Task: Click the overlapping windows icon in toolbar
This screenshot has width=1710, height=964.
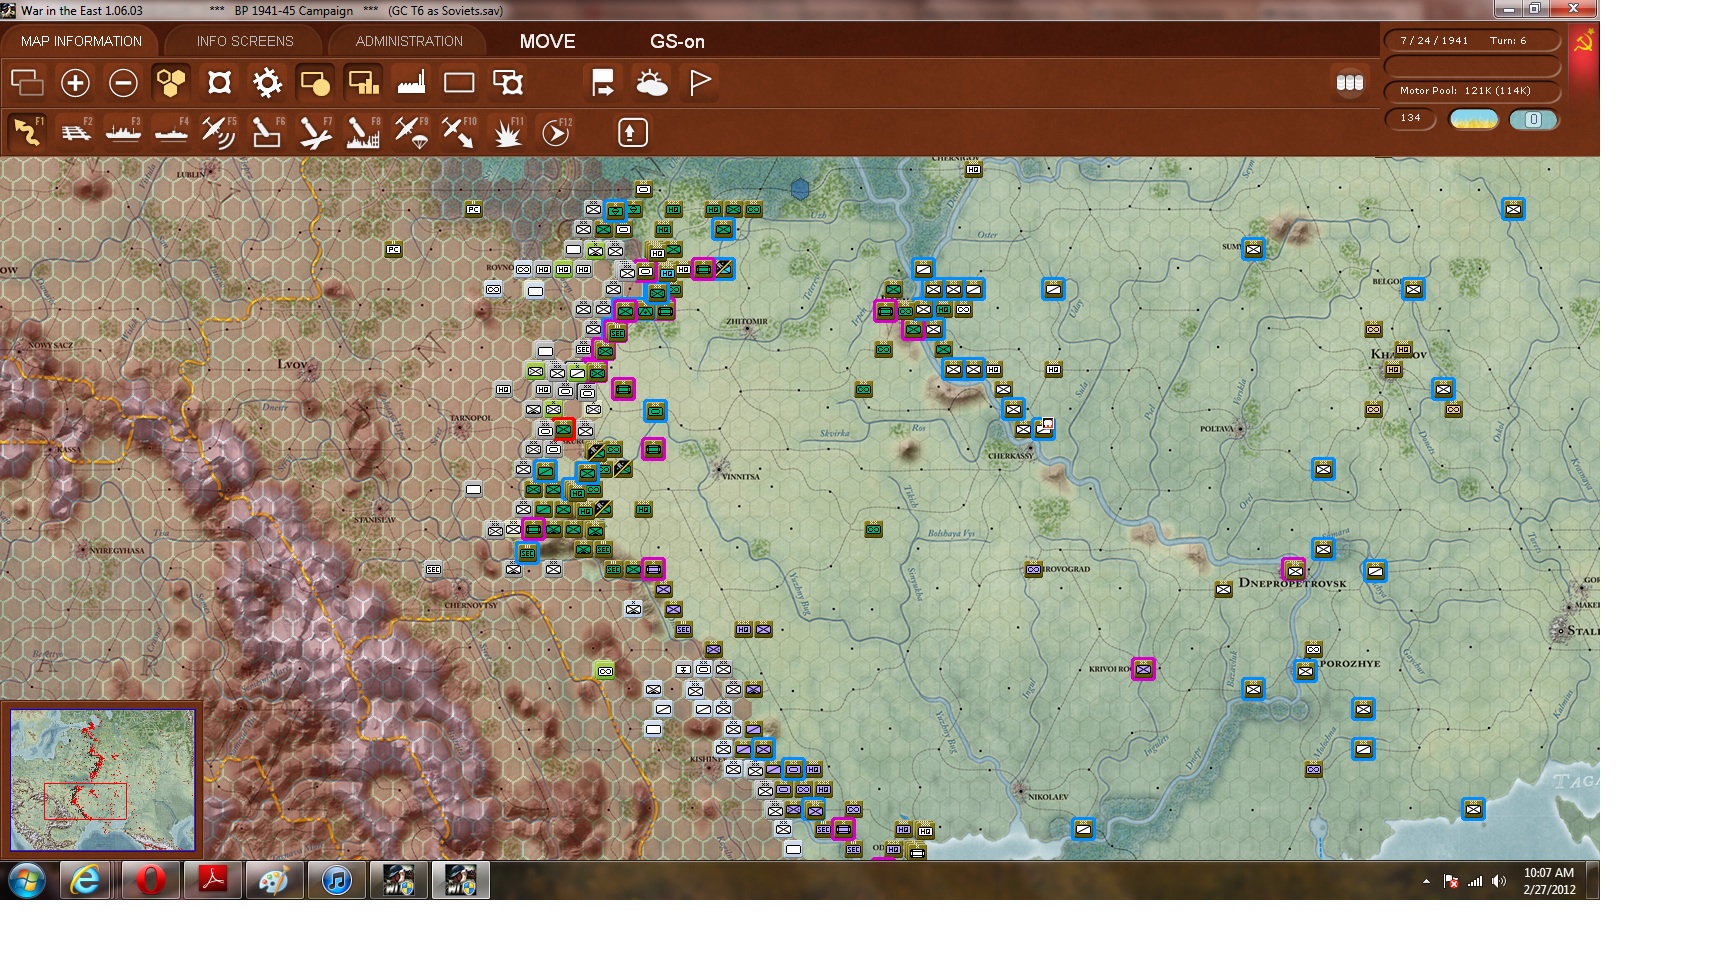Action: click(x=27, y=82)
